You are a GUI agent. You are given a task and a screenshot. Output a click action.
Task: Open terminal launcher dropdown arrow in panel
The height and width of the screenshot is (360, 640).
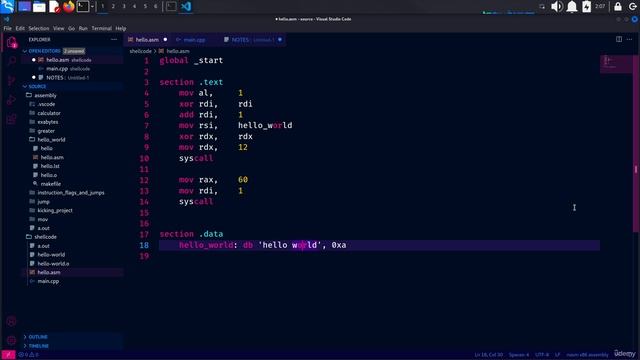point(92,7)
